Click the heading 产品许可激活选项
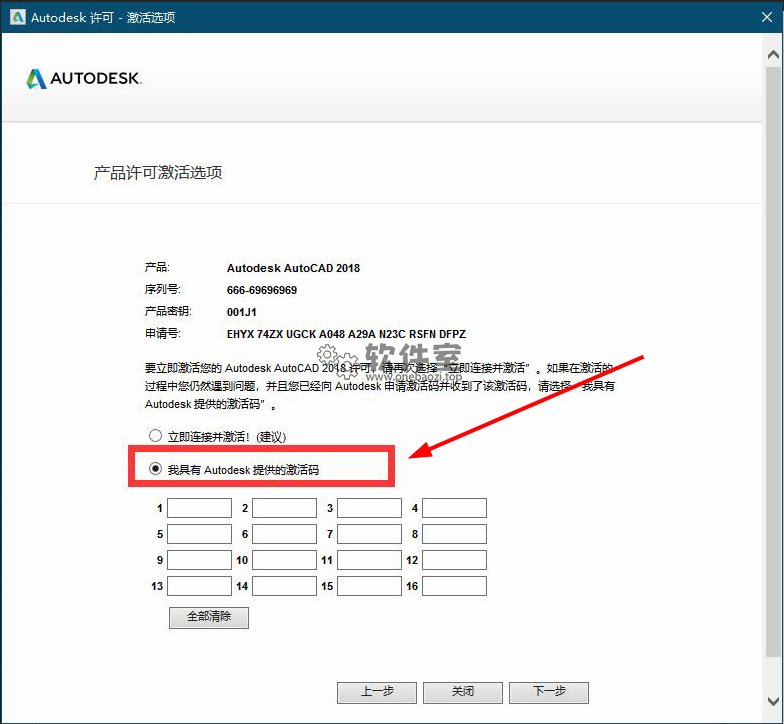This screenshot has width=784, height=724. tap(158, 172)
